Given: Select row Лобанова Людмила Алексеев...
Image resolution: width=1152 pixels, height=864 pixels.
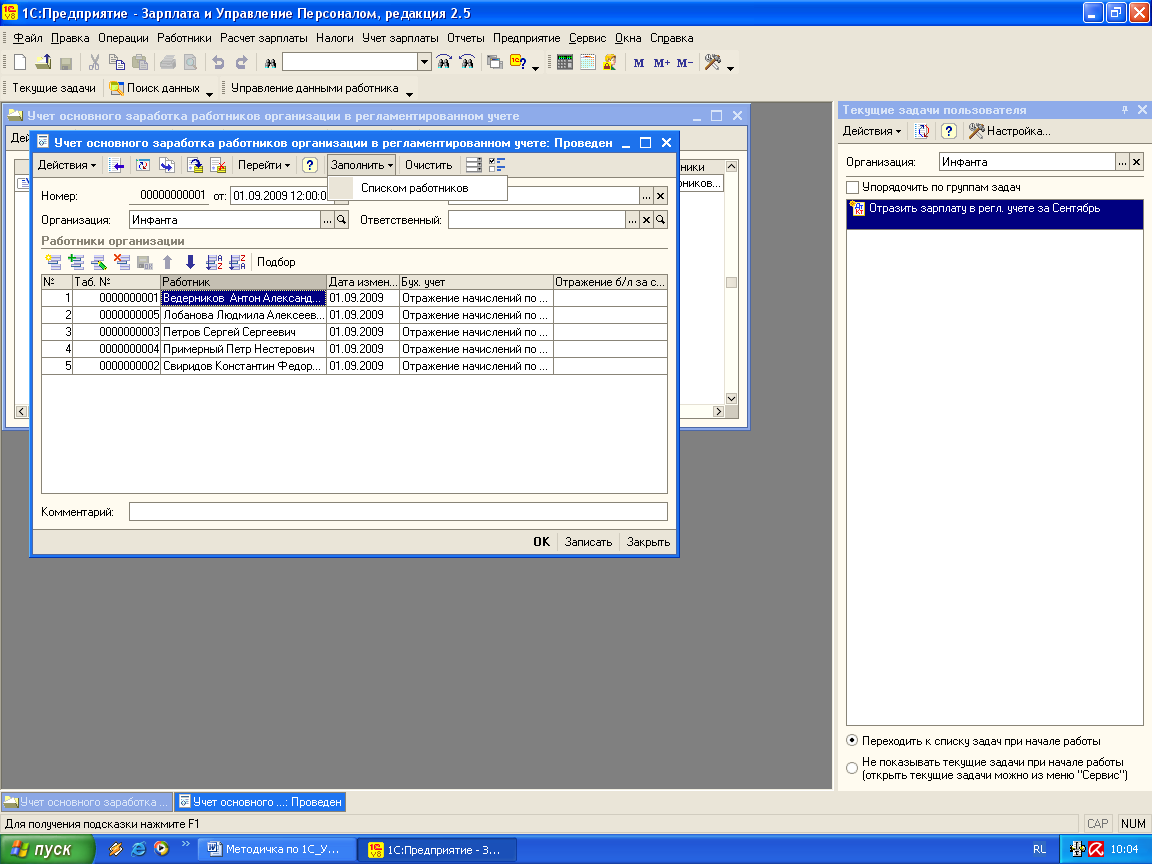Looking at the screenshot, I should [354, 315].
